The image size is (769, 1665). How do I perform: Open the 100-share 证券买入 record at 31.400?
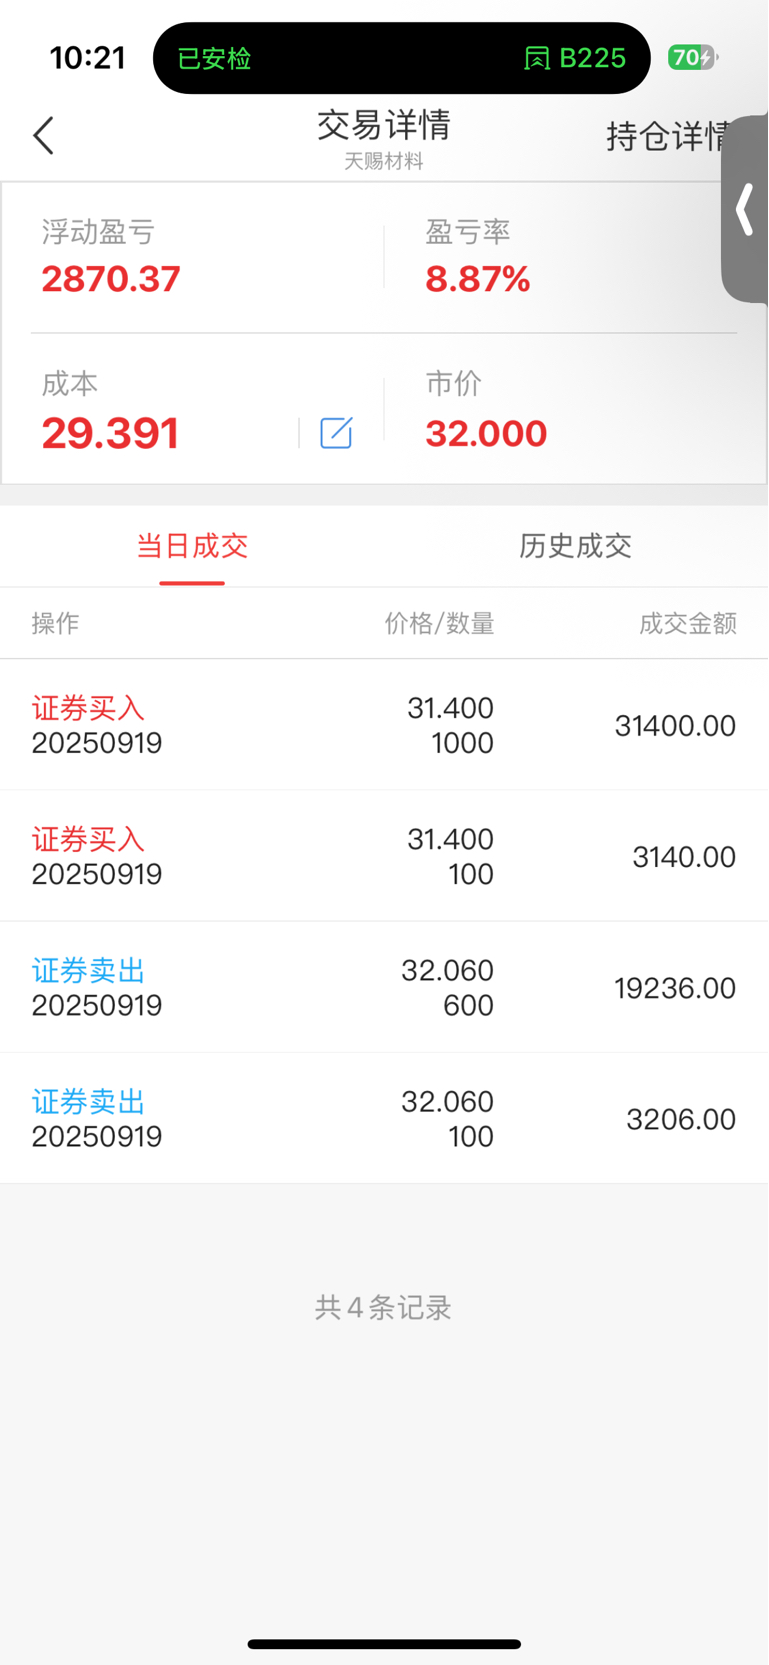click(x=384, y=856)
